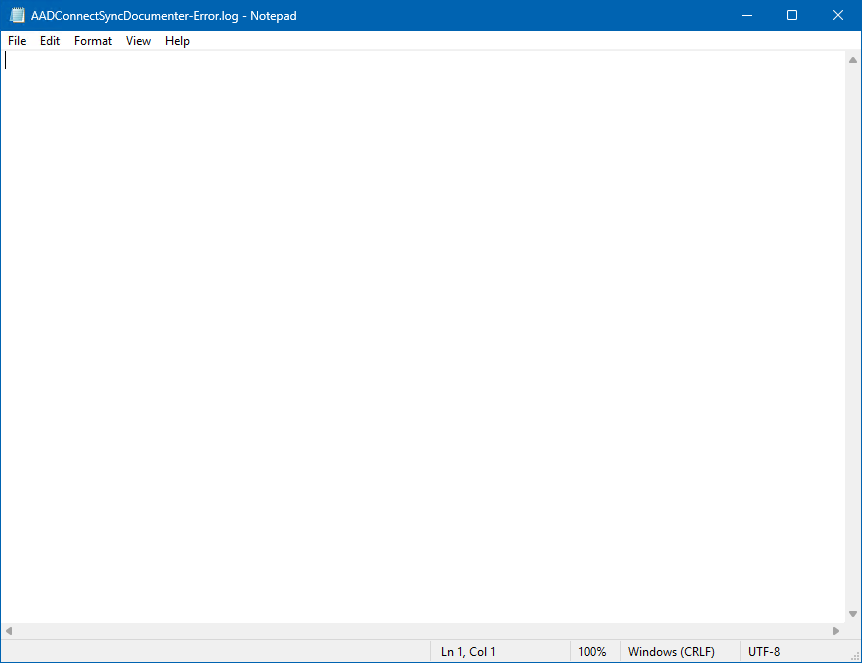
Task: Click the title 'AADConnectSyncDocumenter-Error.log - Notepad'
Action: 163,16
